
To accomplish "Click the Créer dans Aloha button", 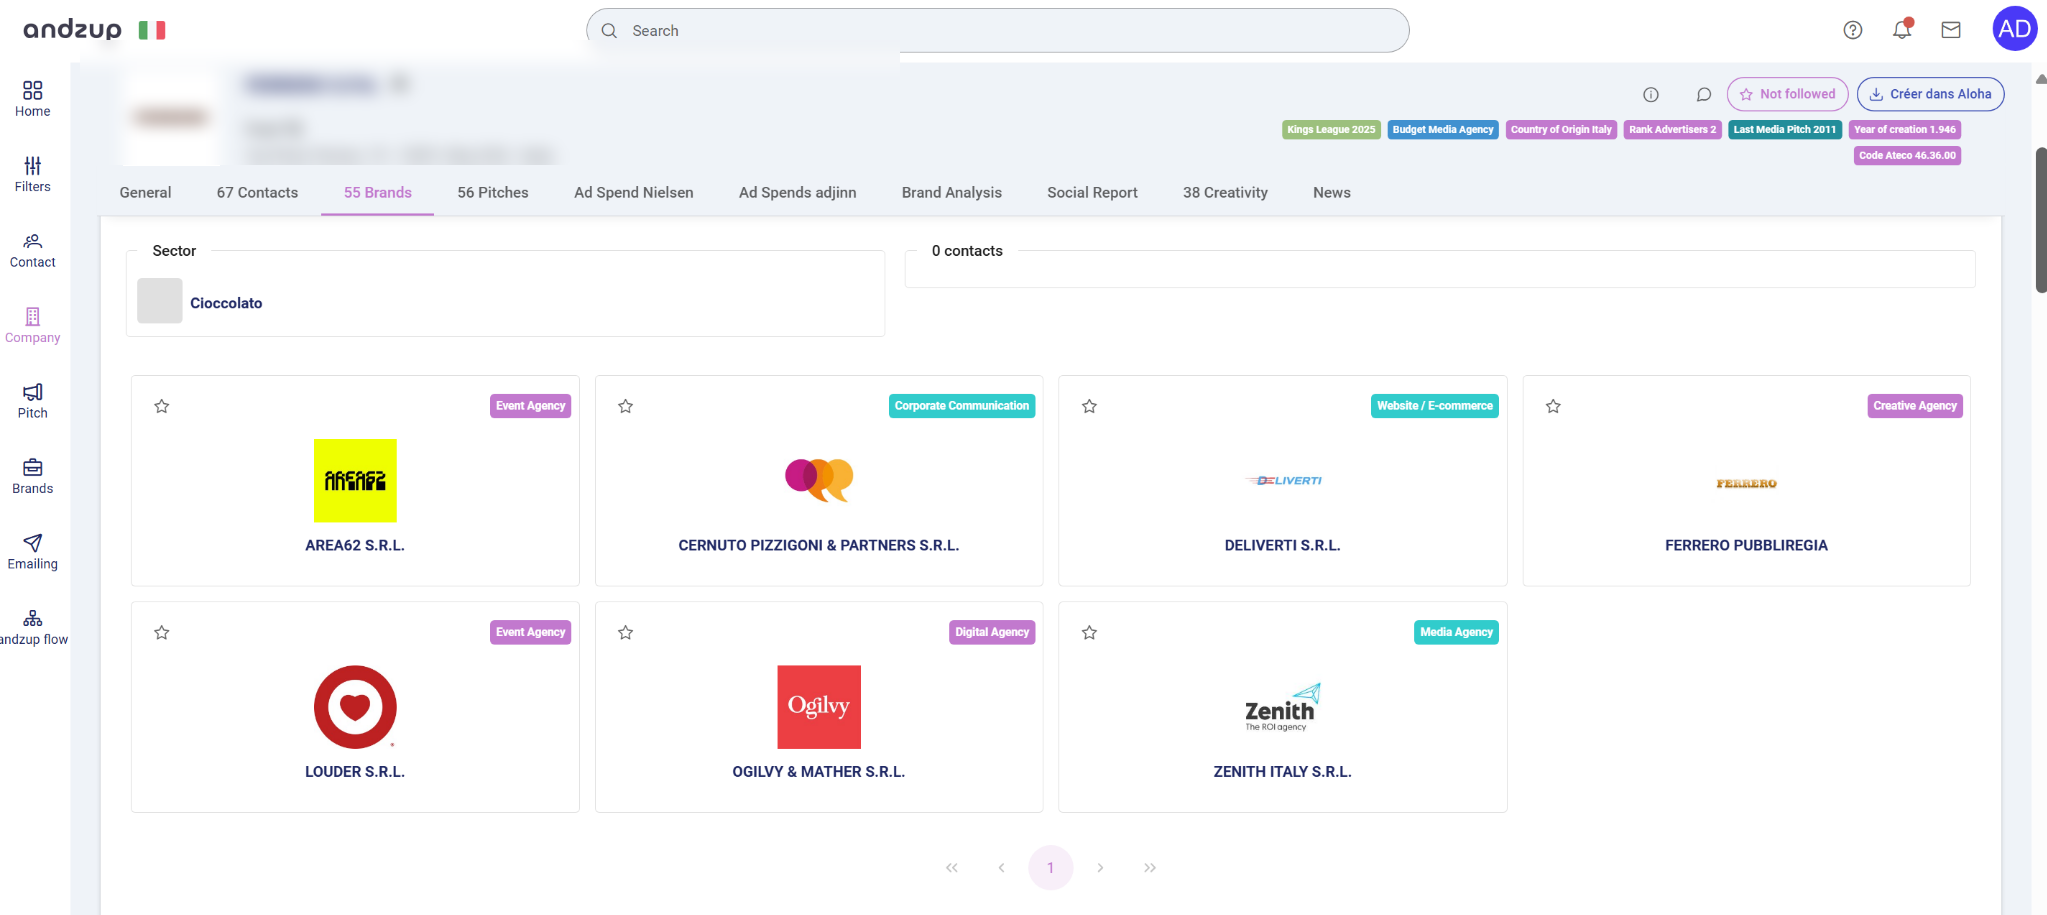I will click(1929, 94).
